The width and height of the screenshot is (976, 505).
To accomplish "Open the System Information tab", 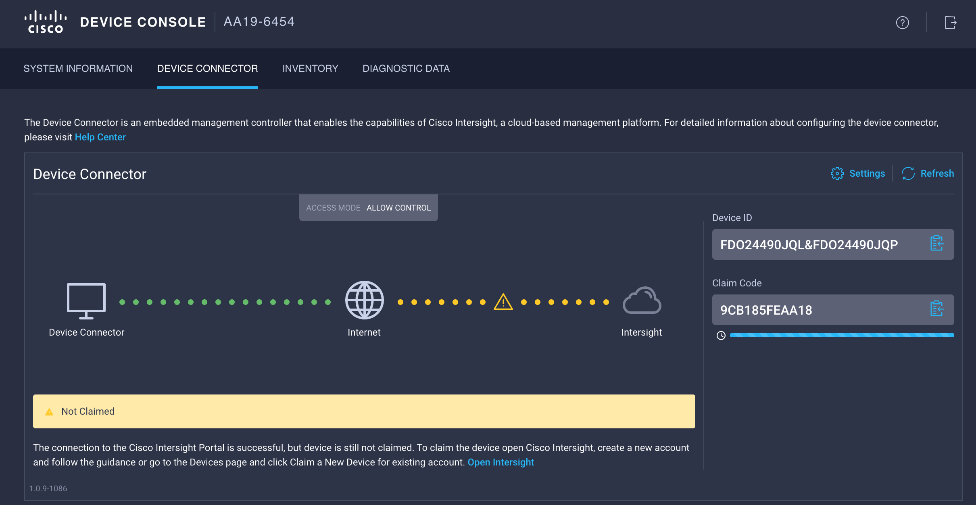I will [x=78, y=68].
